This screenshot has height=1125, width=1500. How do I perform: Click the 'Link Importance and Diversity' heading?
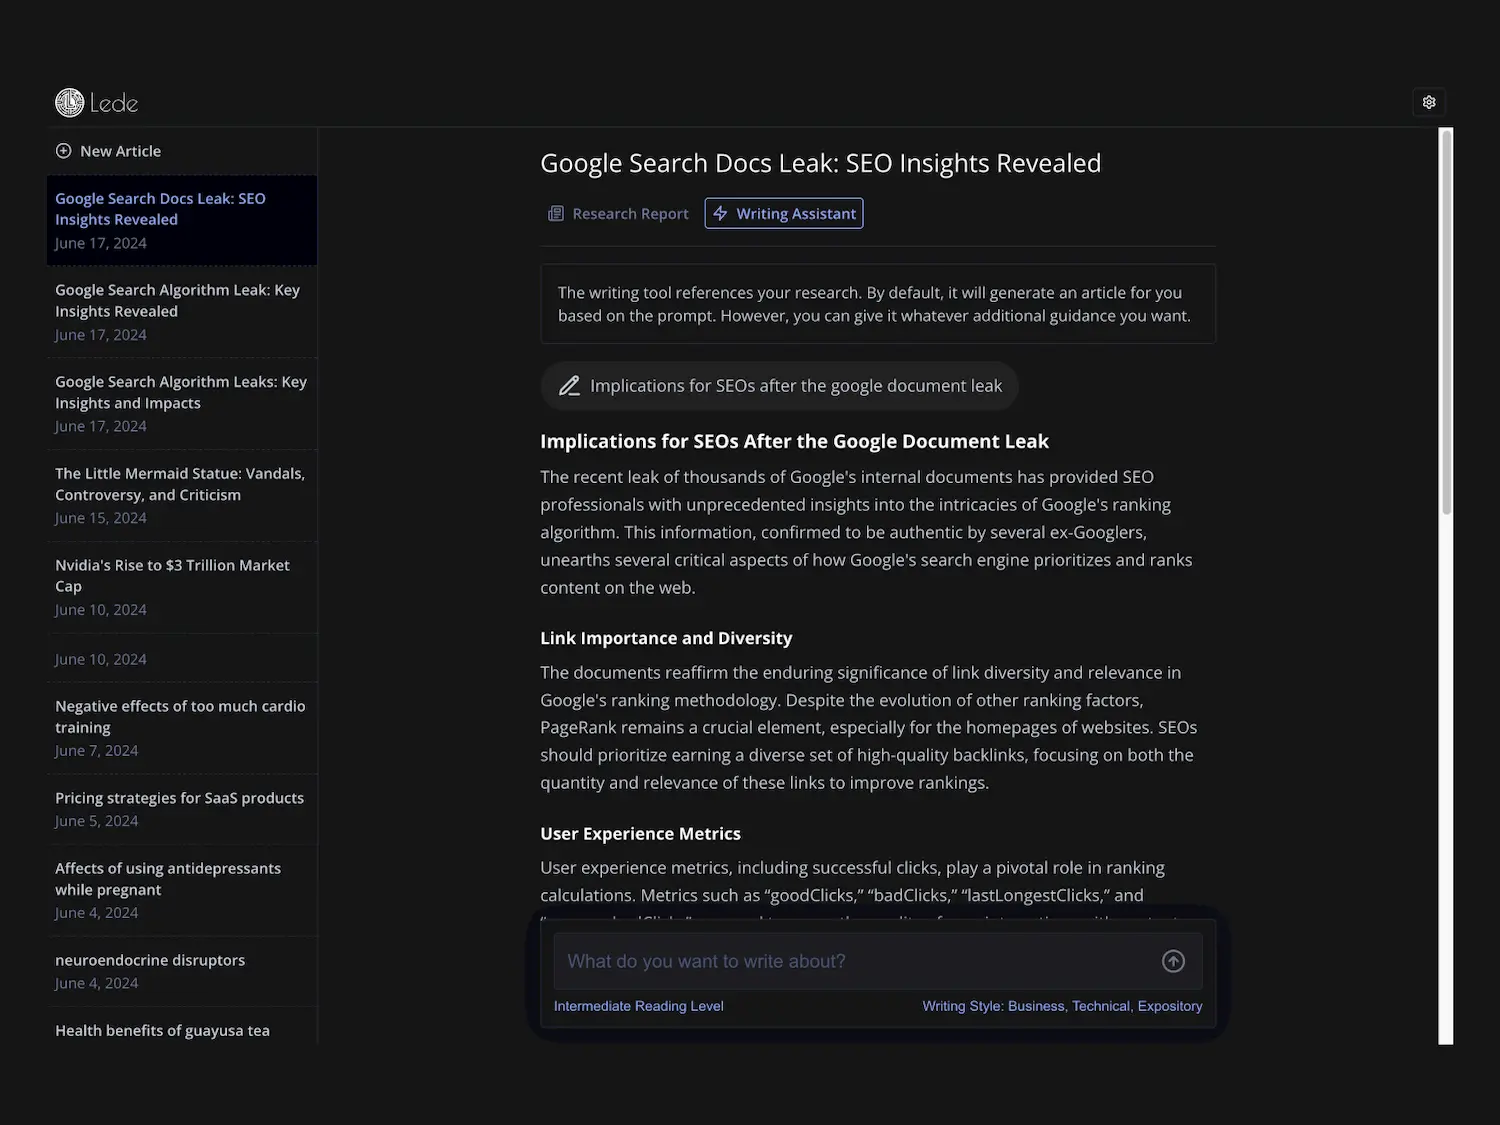click(x=666, y=638)
